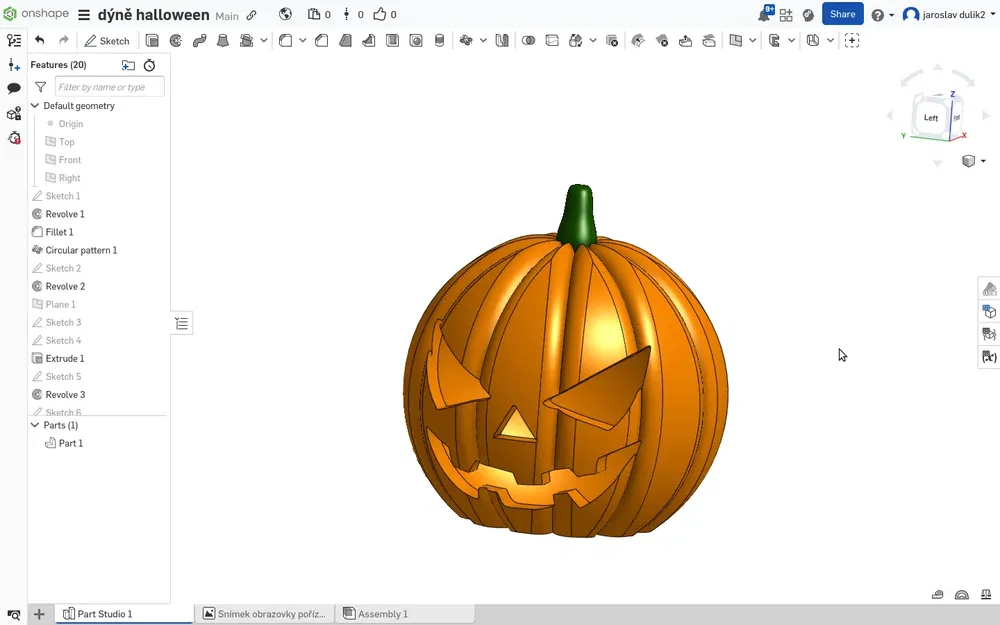Expand the Parts (1) section
Image resolution: width=1000 pixels, height=625 pixels.
pos(34,425)
